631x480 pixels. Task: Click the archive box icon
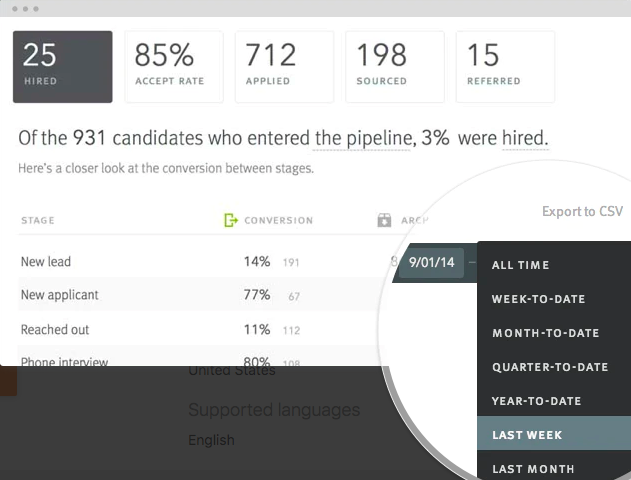tap(384, 220)
